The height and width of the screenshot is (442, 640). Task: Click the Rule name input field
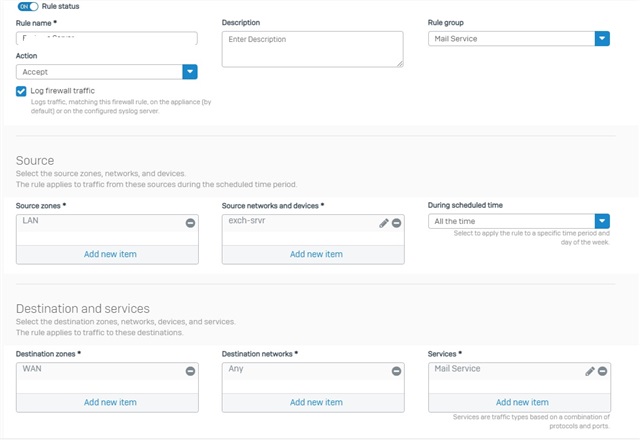[107, 38]
